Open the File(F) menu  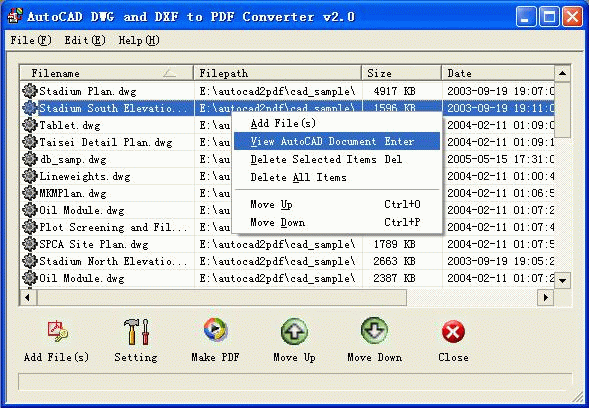(x=31, y=40)
